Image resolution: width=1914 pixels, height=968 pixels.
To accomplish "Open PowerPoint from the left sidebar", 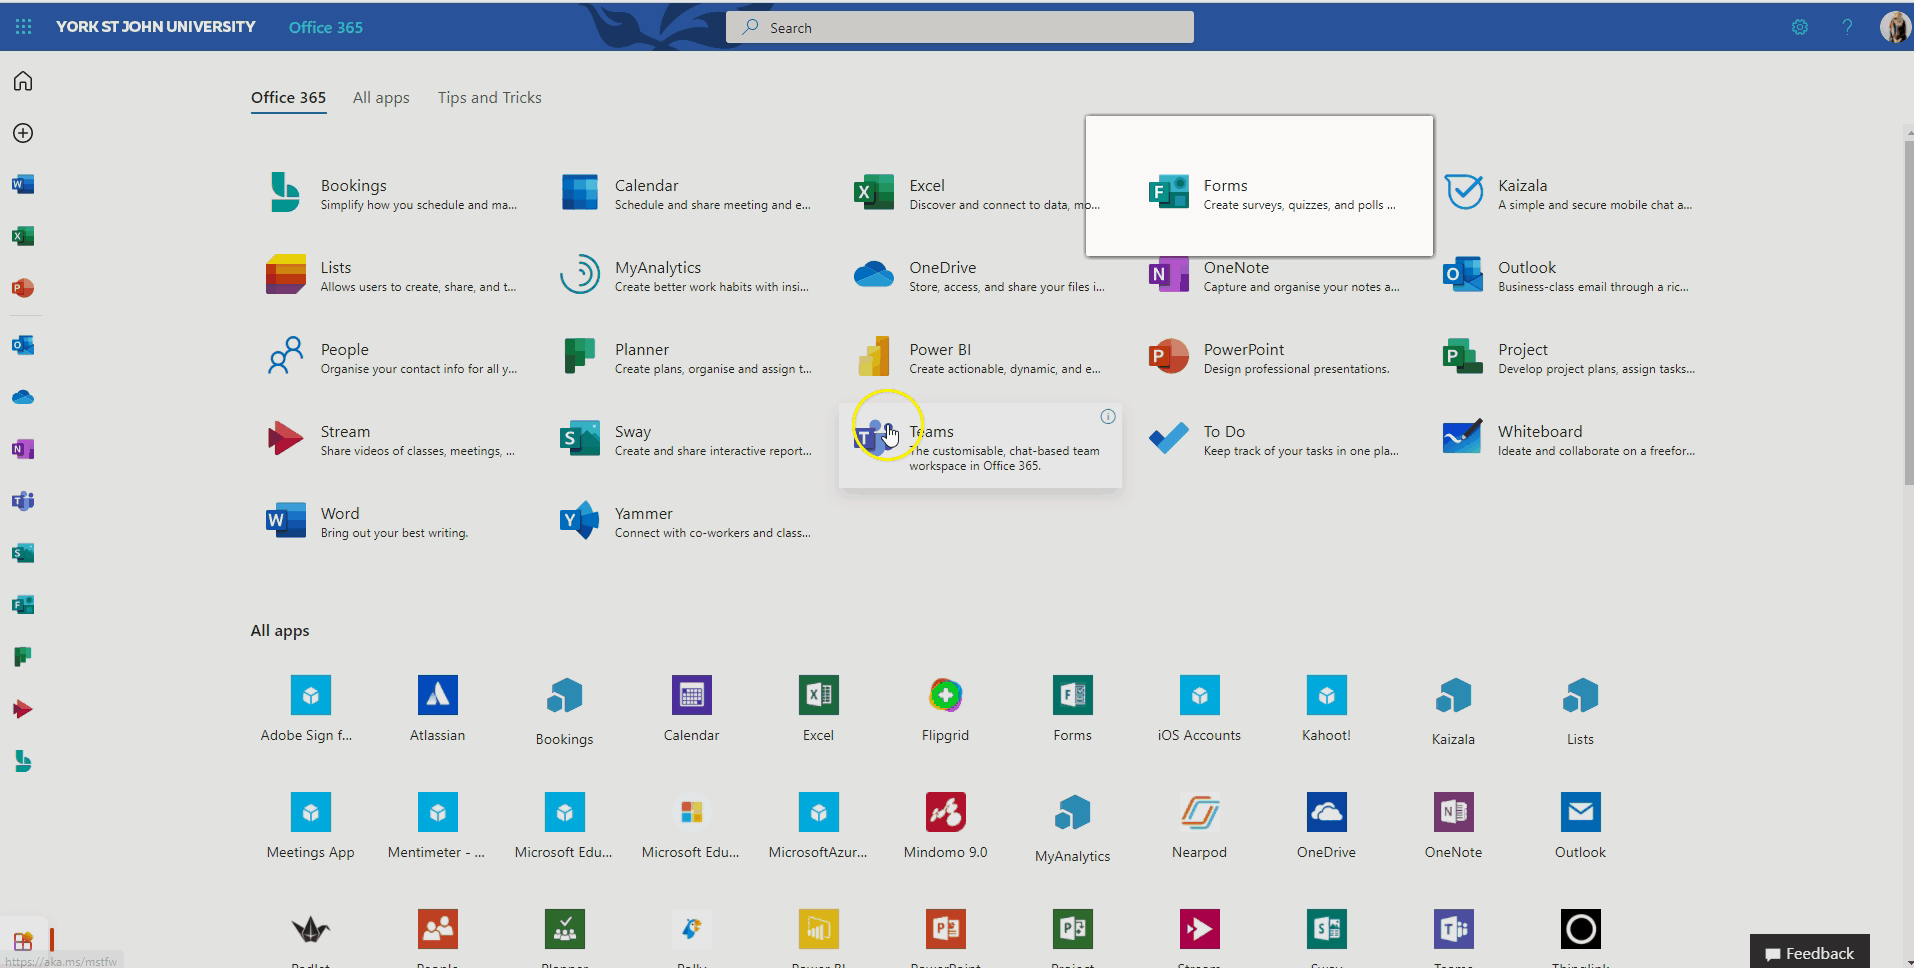I will click(23, 288).
